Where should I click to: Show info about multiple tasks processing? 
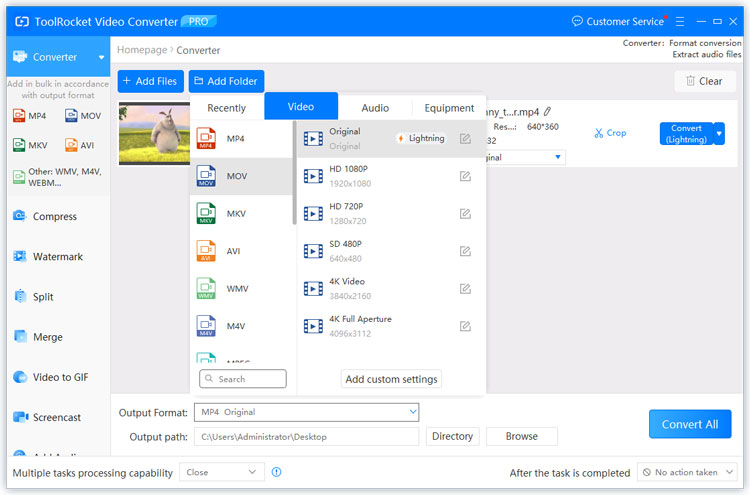coord(276,472)
